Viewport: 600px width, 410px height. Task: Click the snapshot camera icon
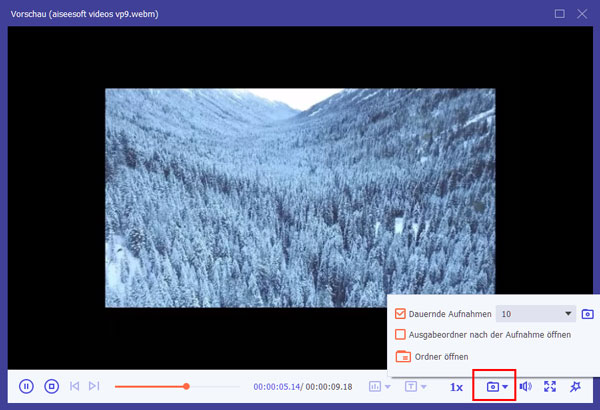click(492, 386)
